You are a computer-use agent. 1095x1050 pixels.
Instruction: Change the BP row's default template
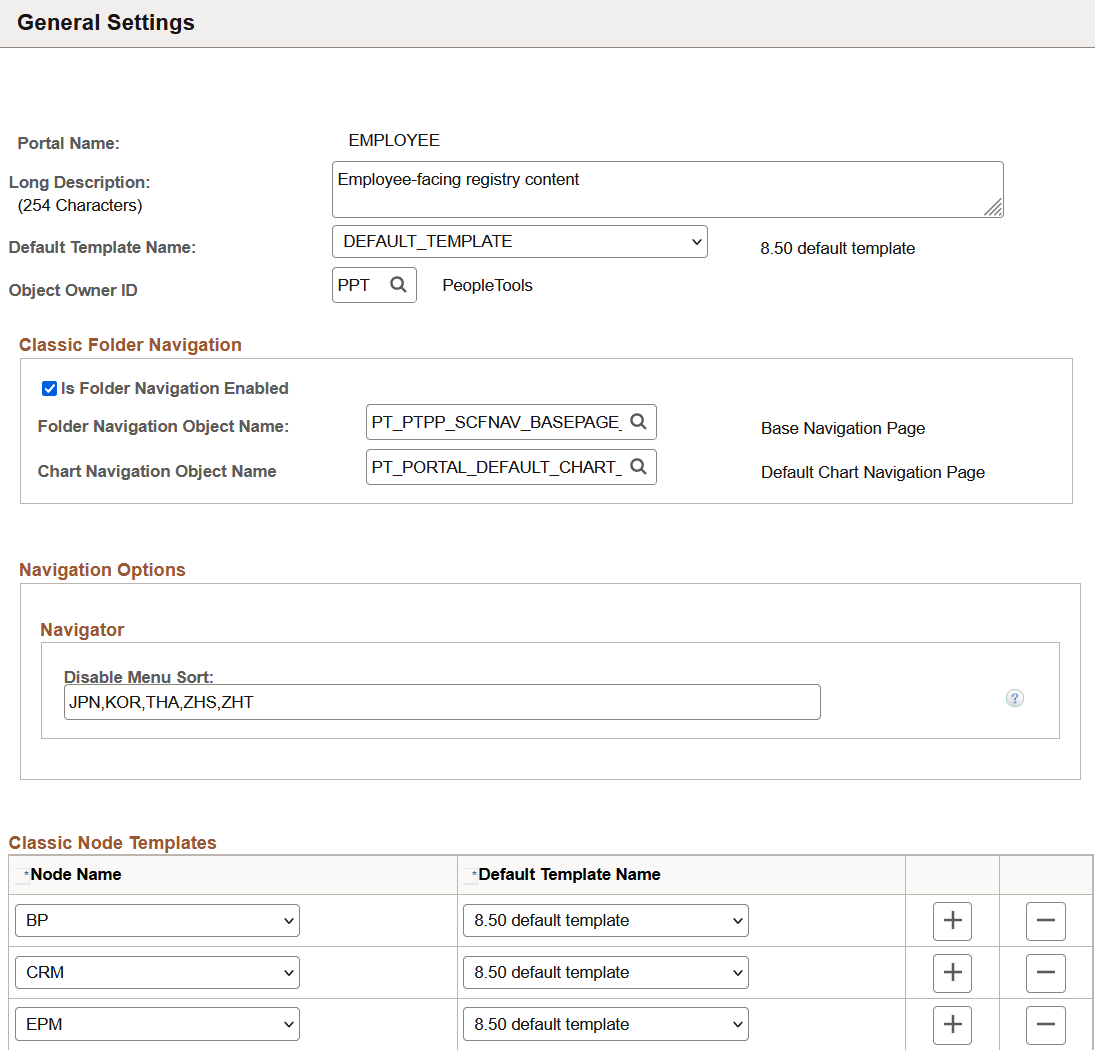tap(736, 920)
